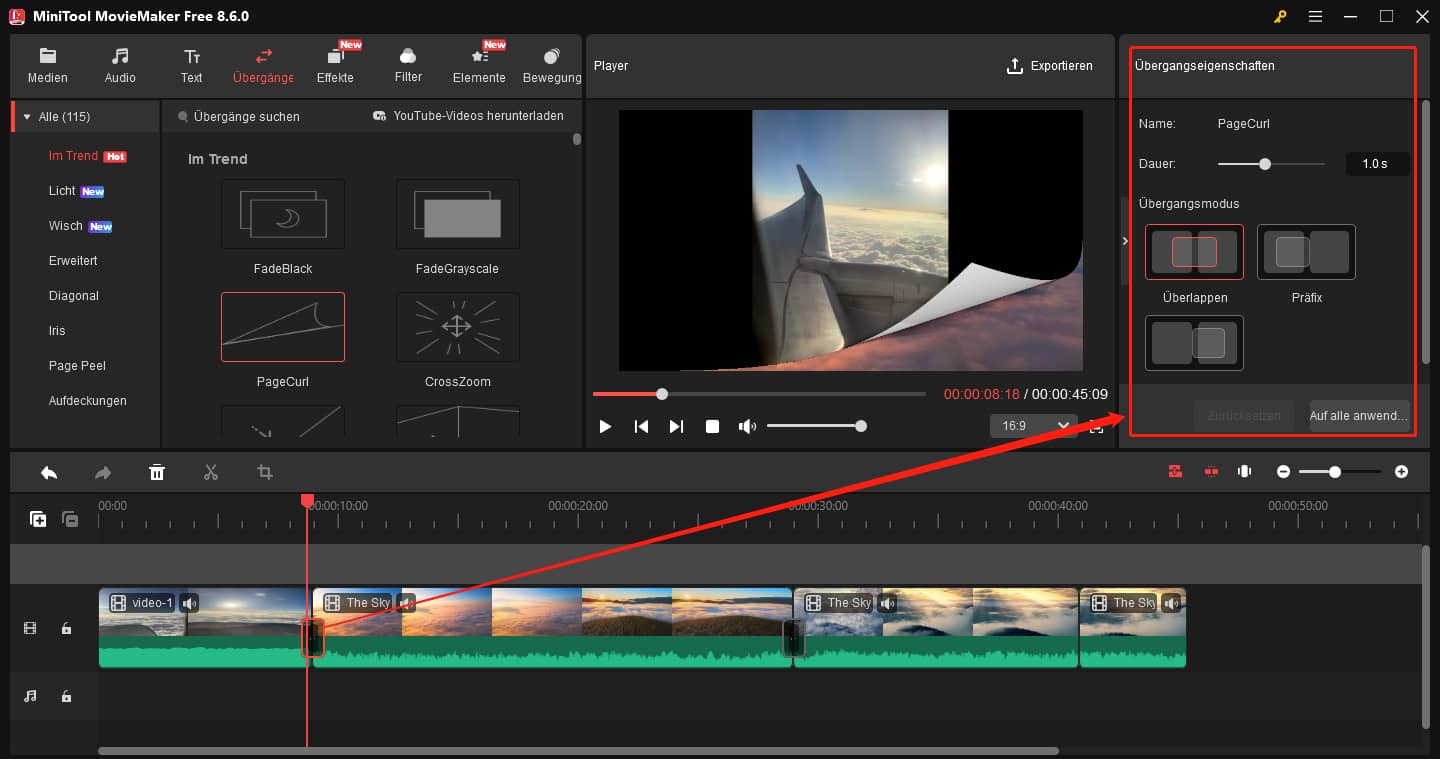Switch to the Übergänge tab

(x=263, y=65)
